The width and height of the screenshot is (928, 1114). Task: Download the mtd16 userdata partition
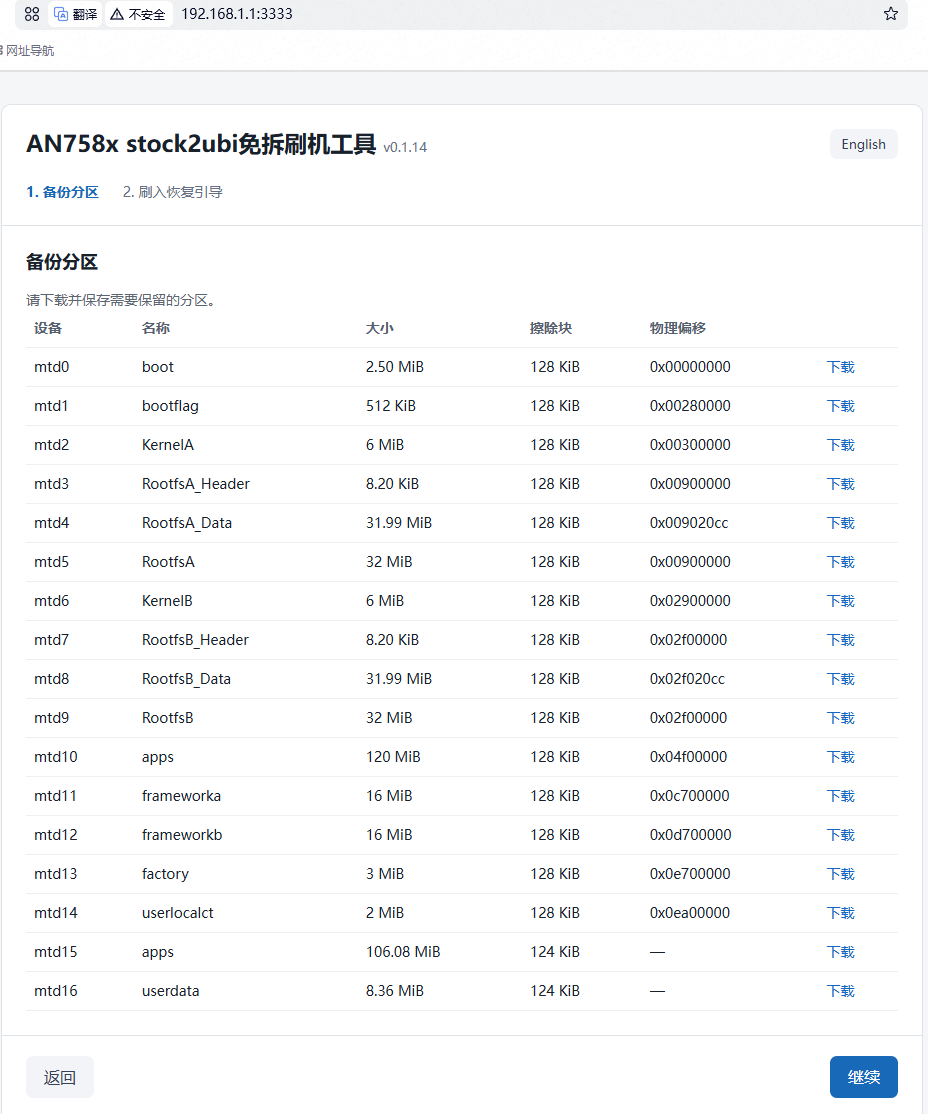click(x=841, y=992)
